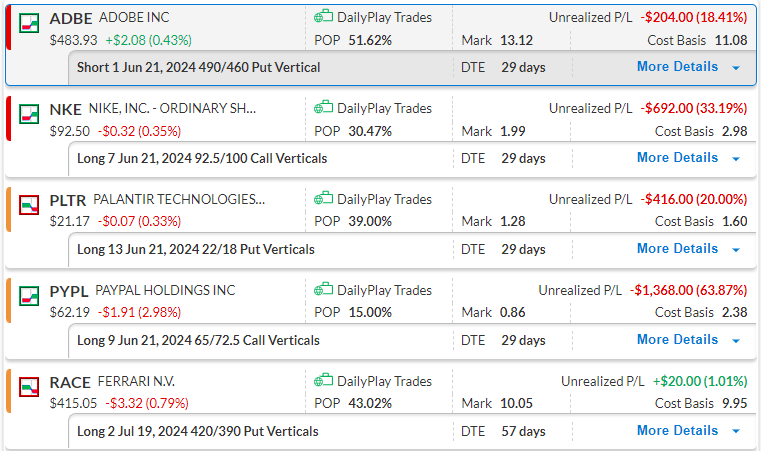Click the NKE Cost Basis 2.98
The image size is (761, 451).
[x=735, y=132]
